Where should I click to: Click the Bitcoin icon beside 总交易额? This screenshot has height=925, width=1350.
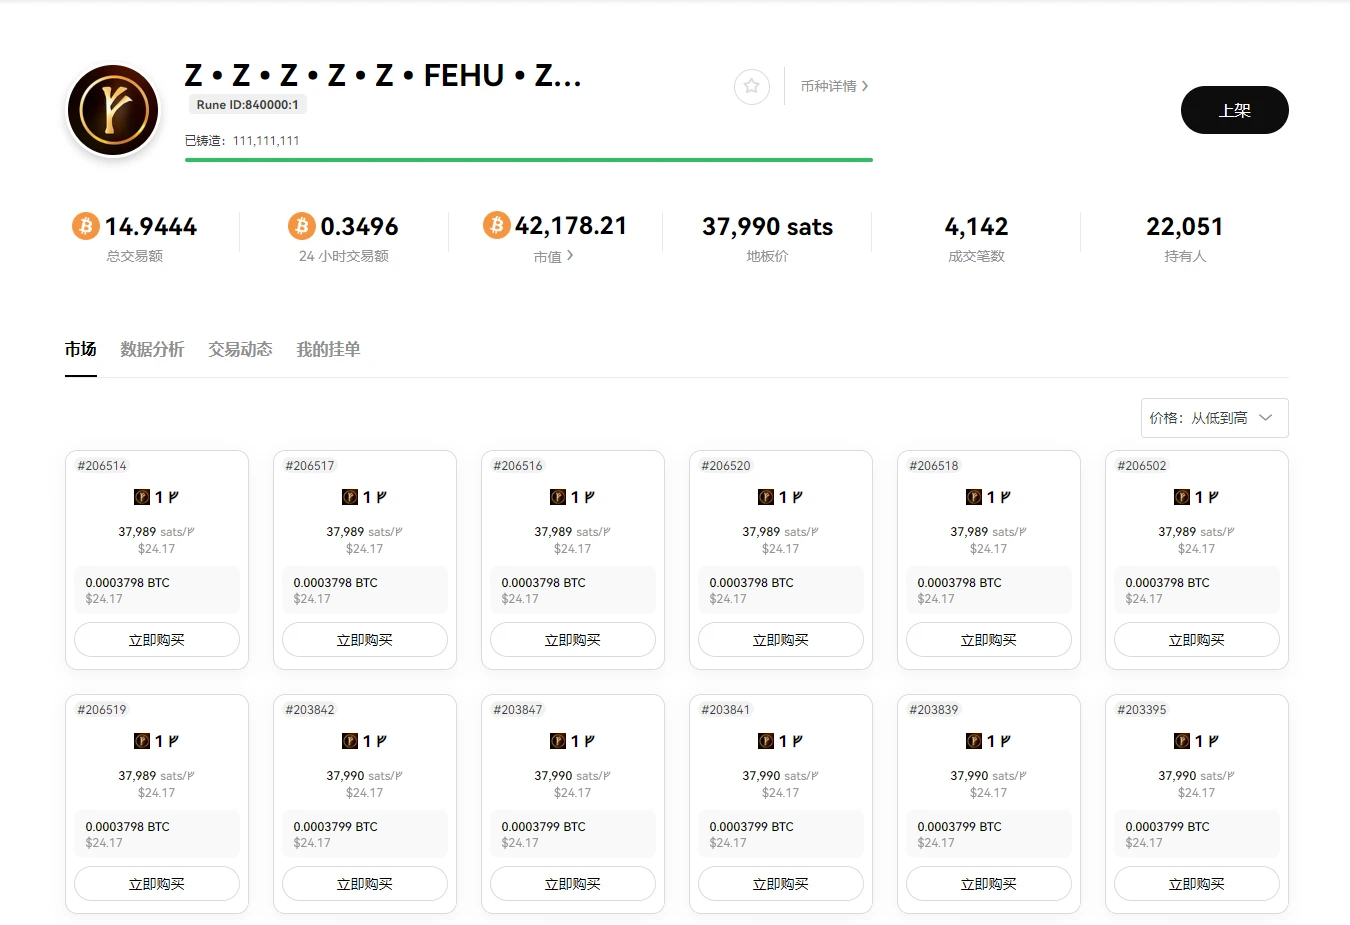(x=85, y=226)
